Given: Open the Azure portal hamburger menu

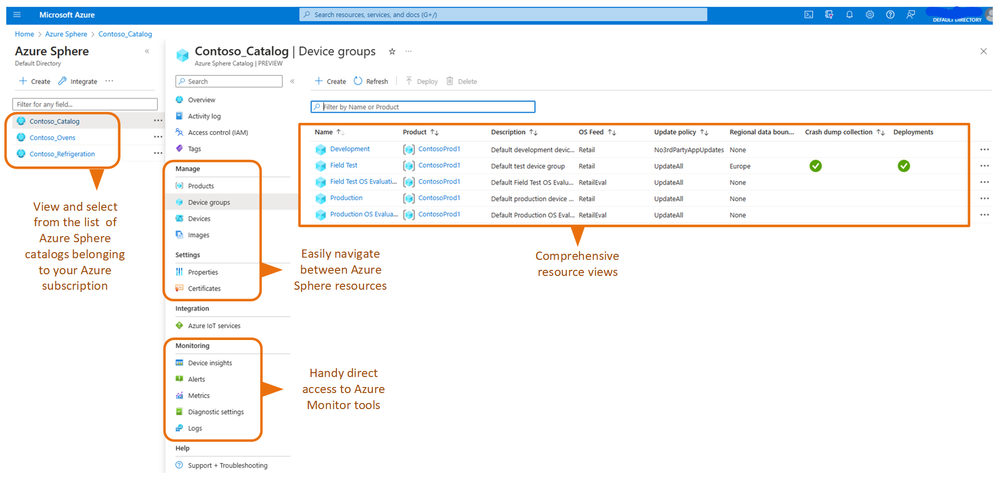Looking at the screenshot, I should [x=17, y=15].
